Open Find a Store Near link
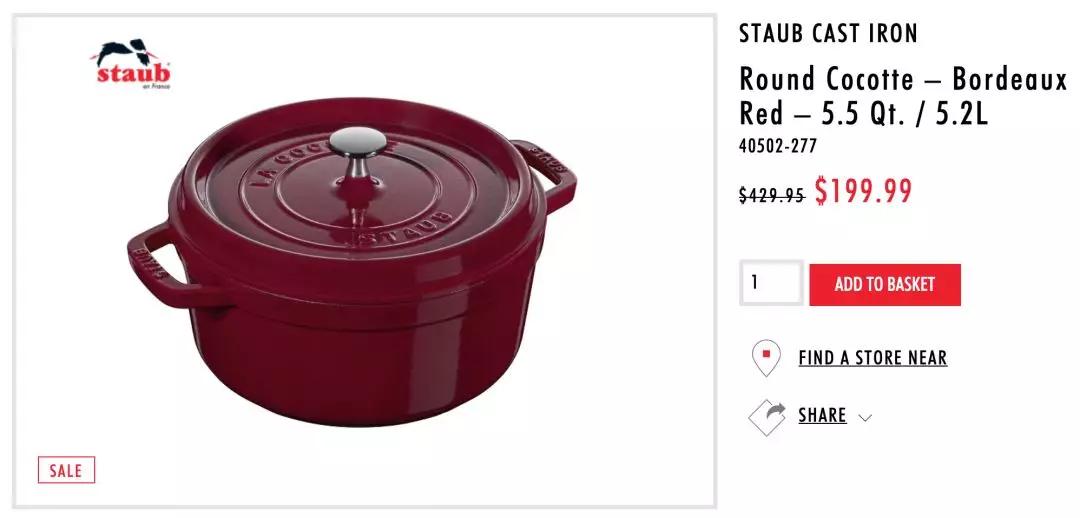The height and width of the screenshot is (518, 1080). tap(873, 358)
